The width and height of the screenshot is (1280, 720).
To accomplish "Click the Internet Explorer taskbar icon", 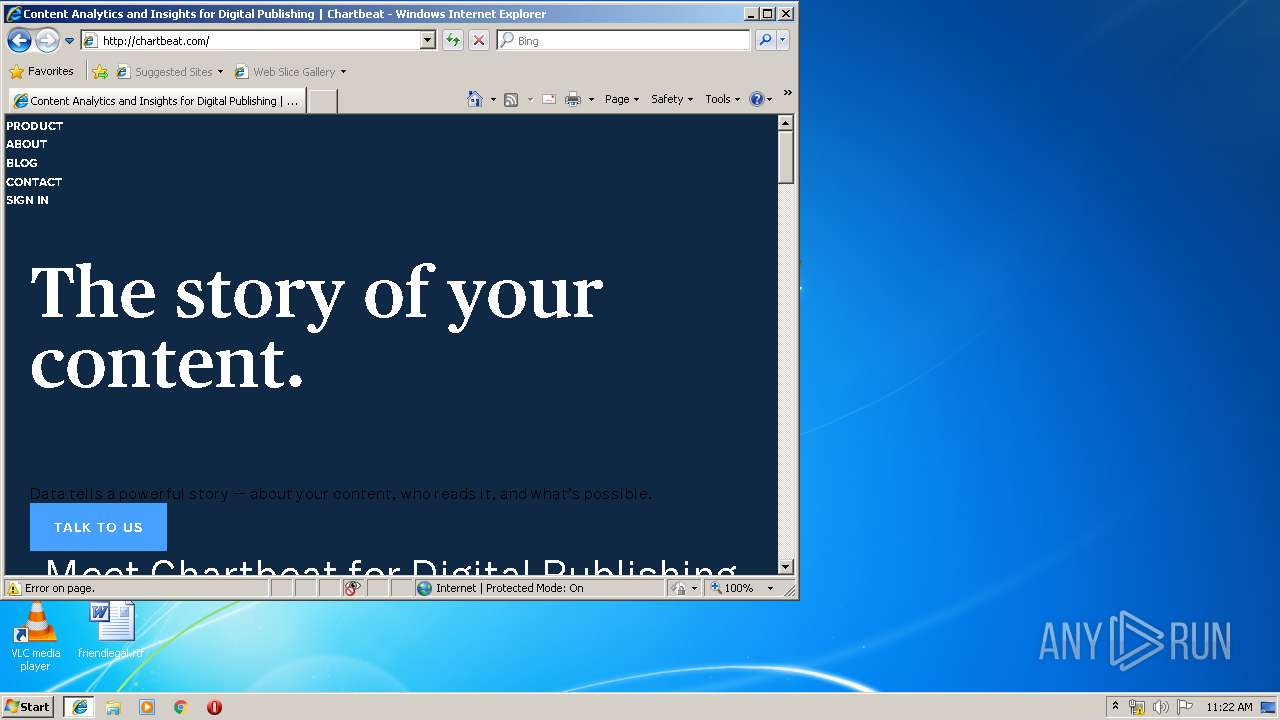I will 79,707.
